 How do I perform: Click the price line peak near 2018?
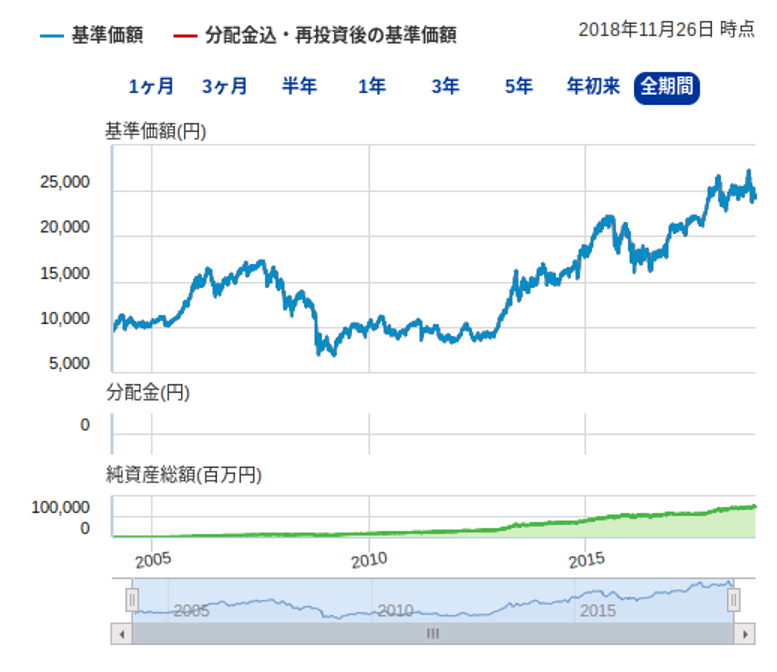coord(748,173)
